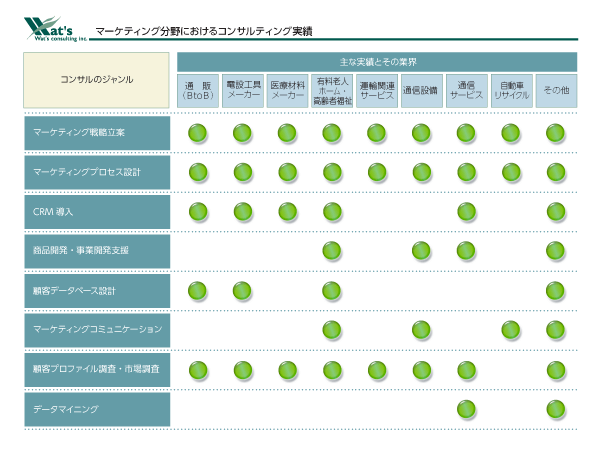
Task: Click green dot: マーケティングコミュニケーション under 通信設備
Action: point(421,330)
